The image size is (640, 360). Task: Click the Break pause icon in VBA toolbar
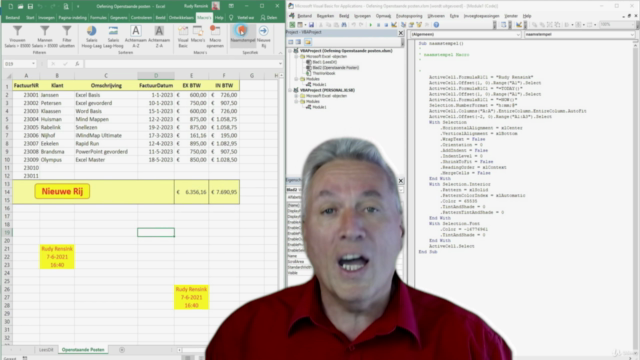tap(378, 25)
